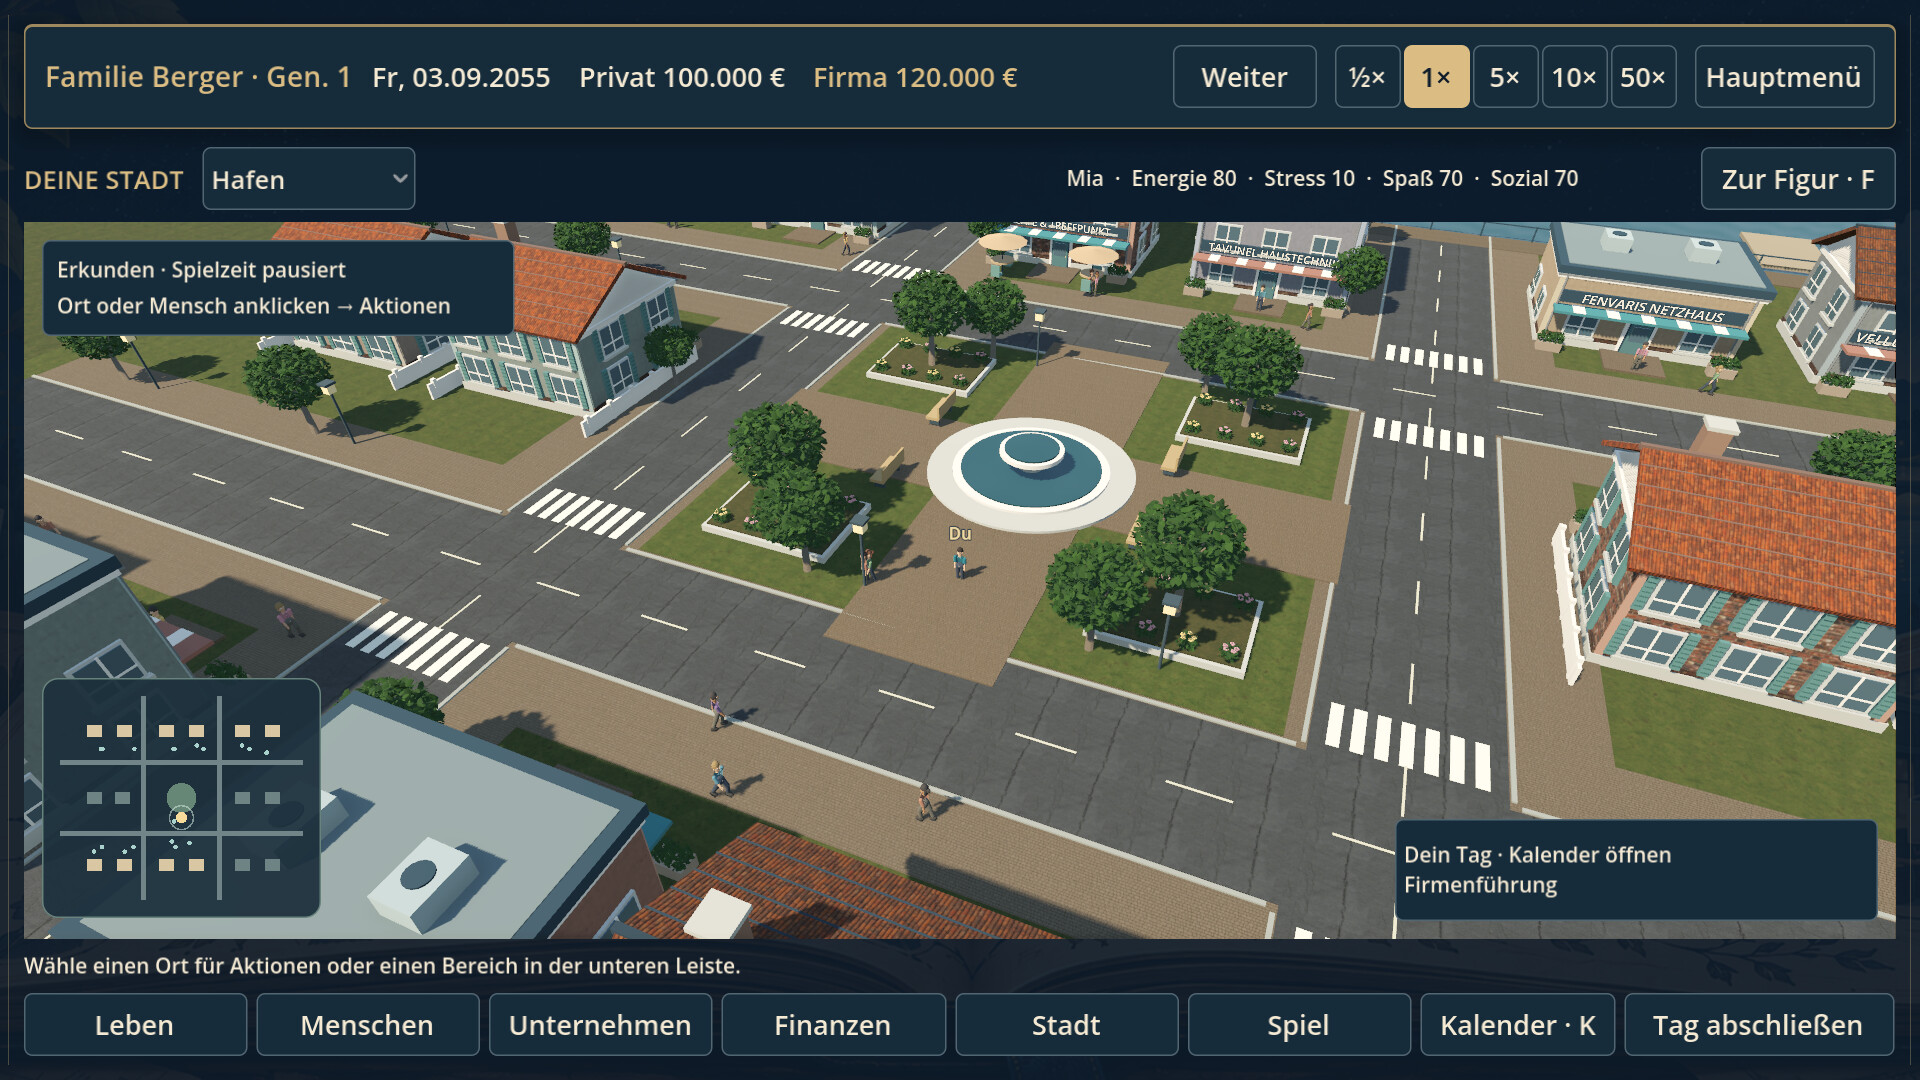
Task: Switch game speed to 5×
Action: pyautogui.click(x=1505, y=77)
